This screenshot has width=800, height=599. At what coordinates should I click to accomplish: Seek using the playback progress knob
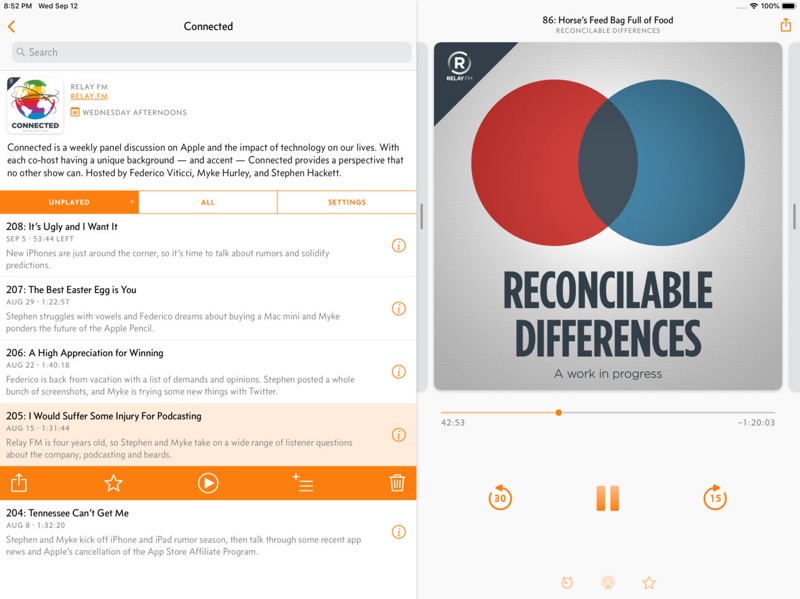click(x=559, y=412)
